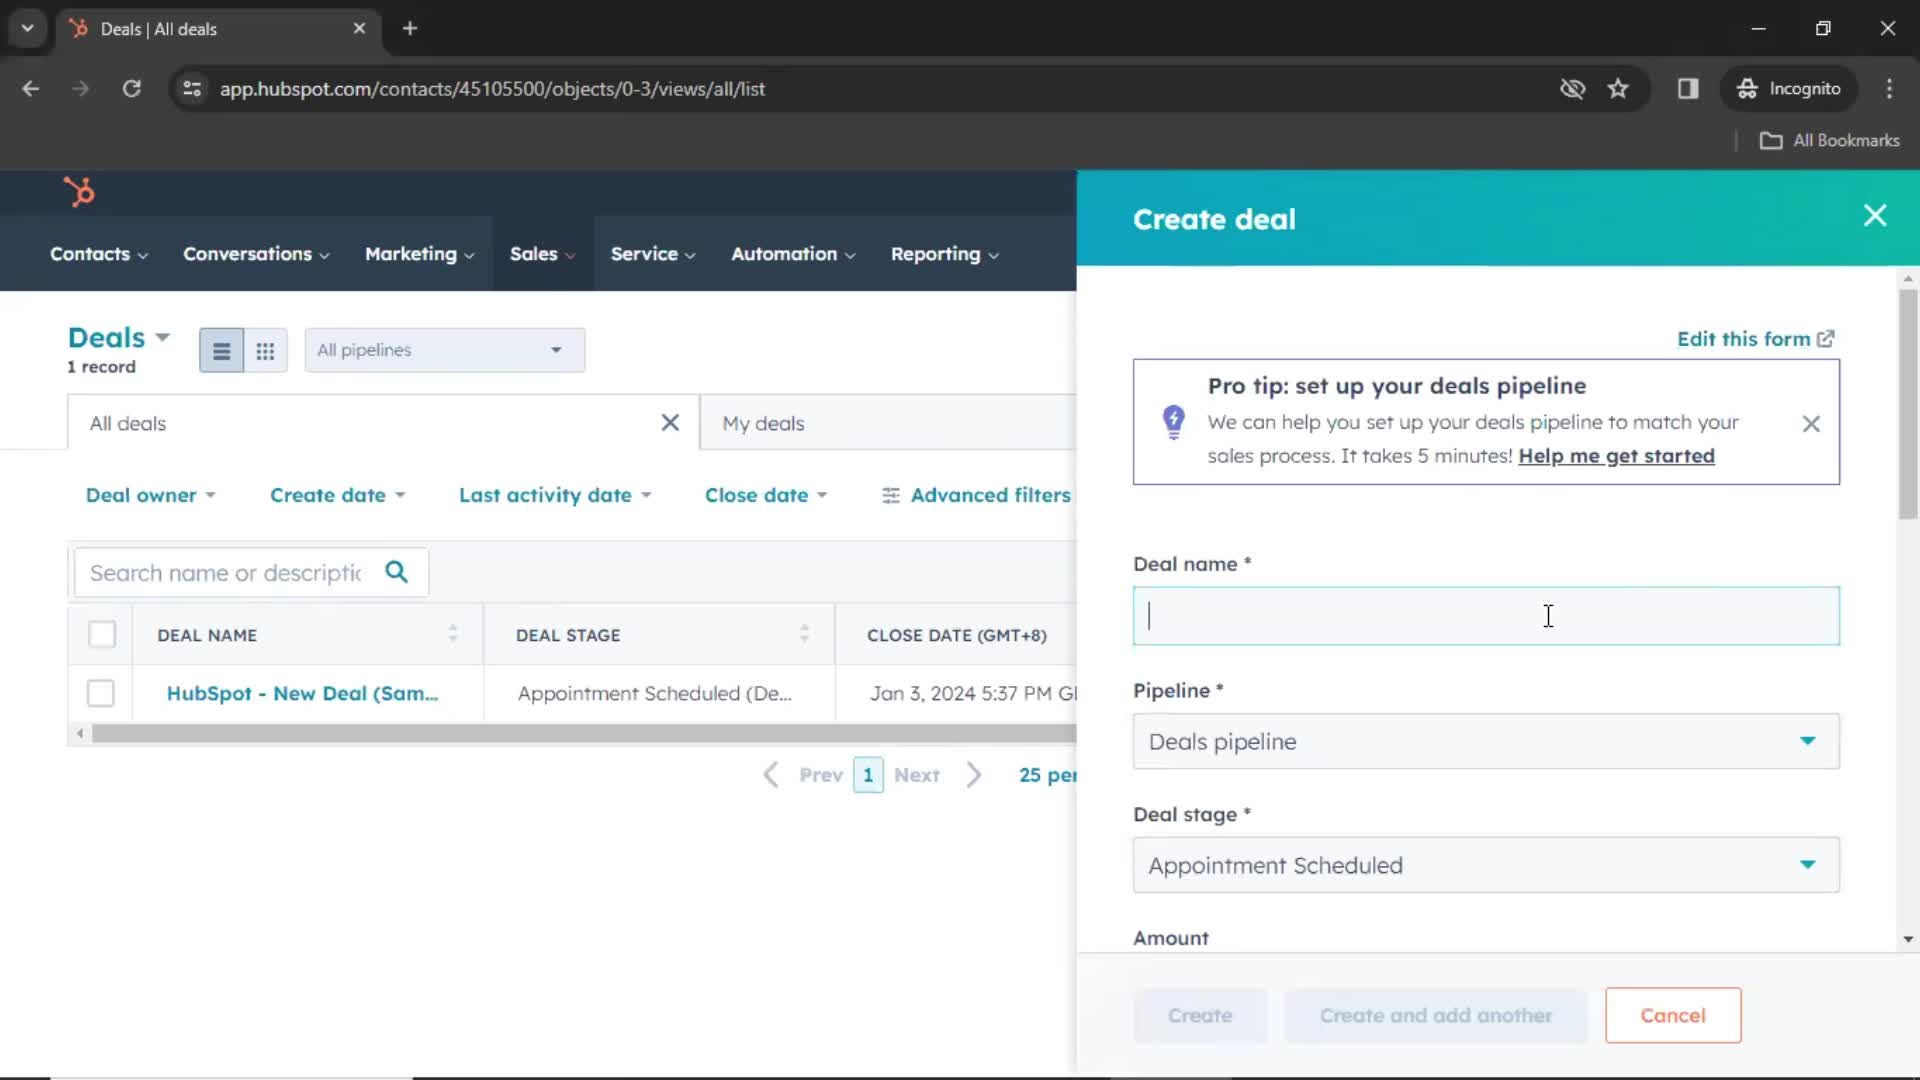The height and width of the screenshot is (1080, 1920).
Task: Click Help me get started link
Action: (x=1616, y=456)
